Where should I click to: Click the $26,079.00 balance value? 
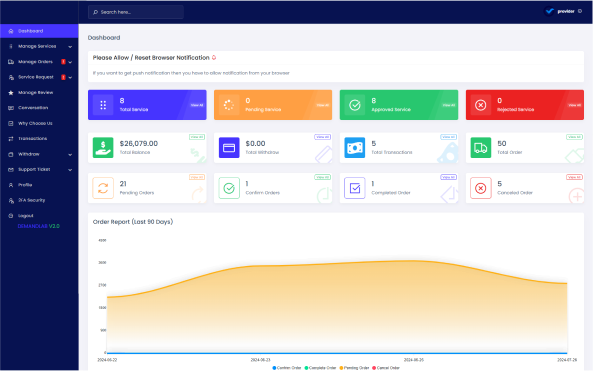pos(139,143)
